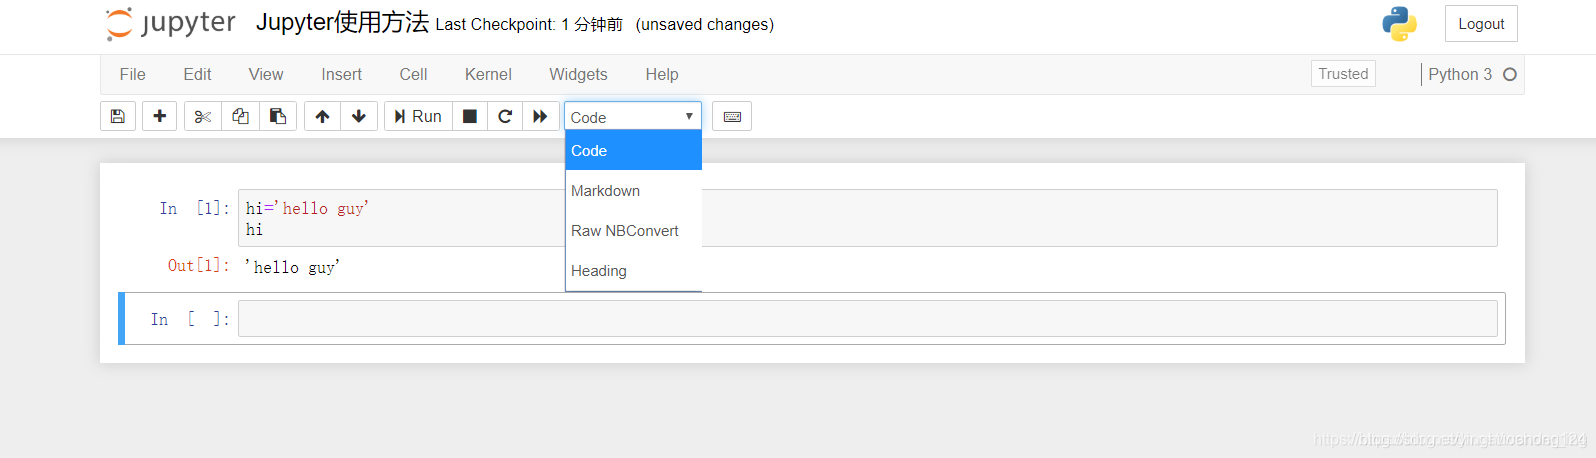This screenshot has height=458, width=1596.
Task: Move selected cell up arrow
Action: pos(322,116)
